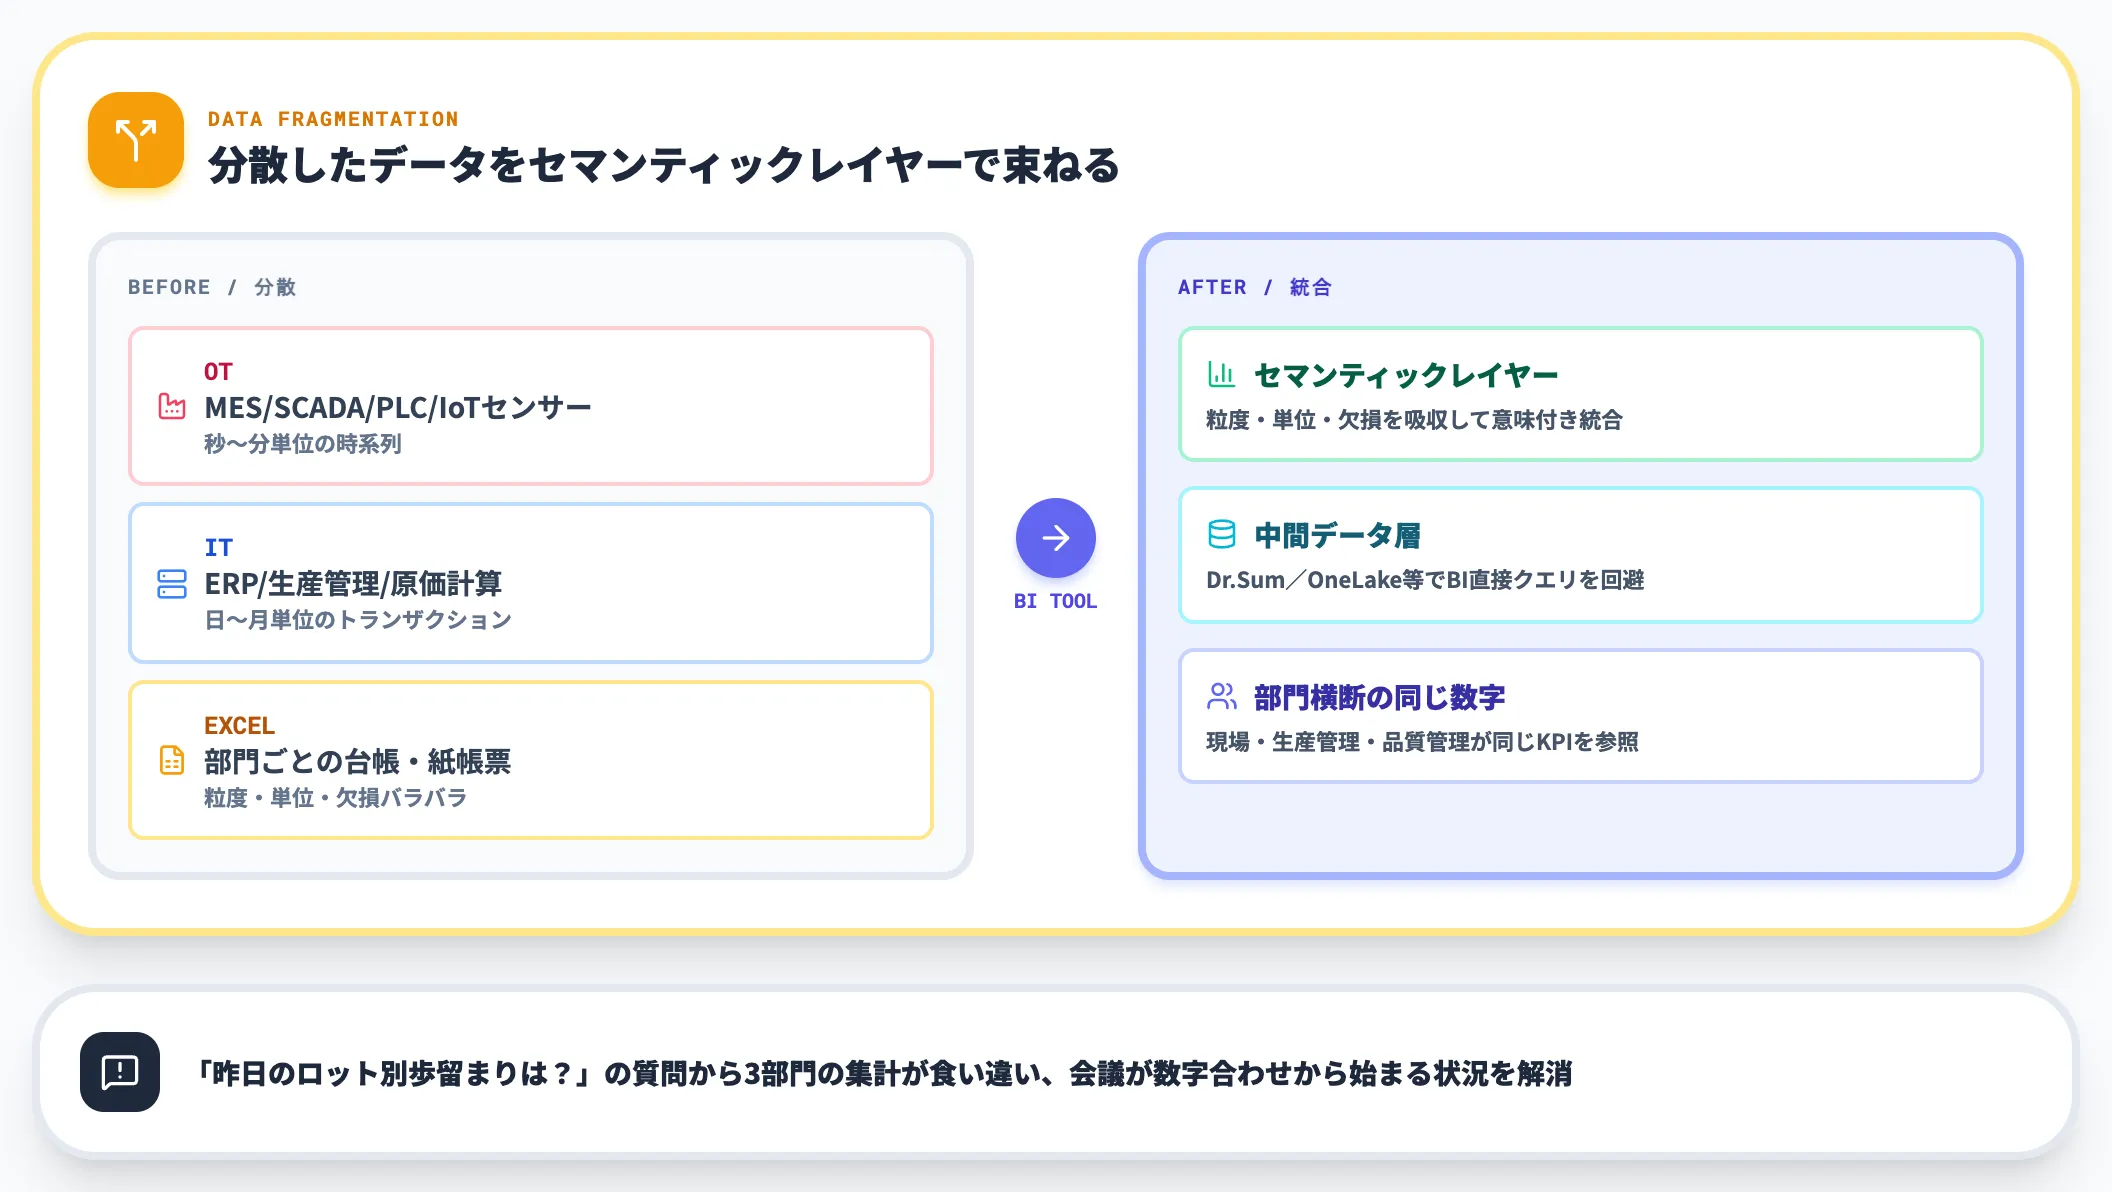2112x1192 pixels.
Task: Click the bottom sentence about 昨日のロット別歩留まり
Action: point(884,1073)
